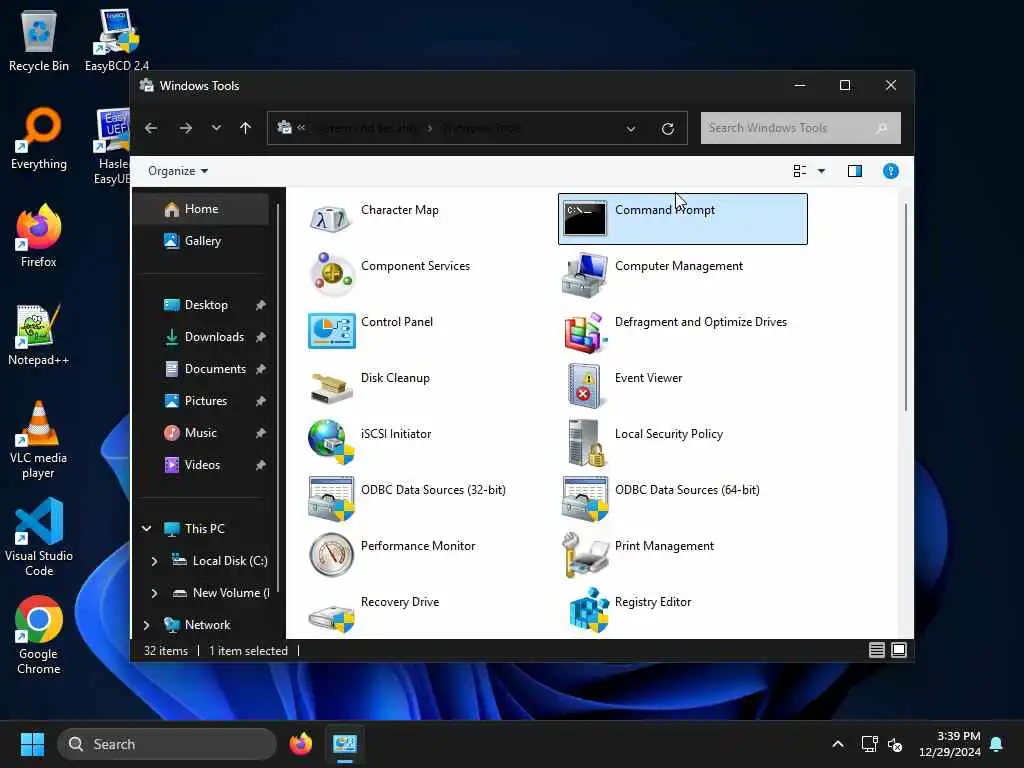1024x768 pixels.
Task: Open the iSCSI Initiator icon
Action: tap(331, 441)
